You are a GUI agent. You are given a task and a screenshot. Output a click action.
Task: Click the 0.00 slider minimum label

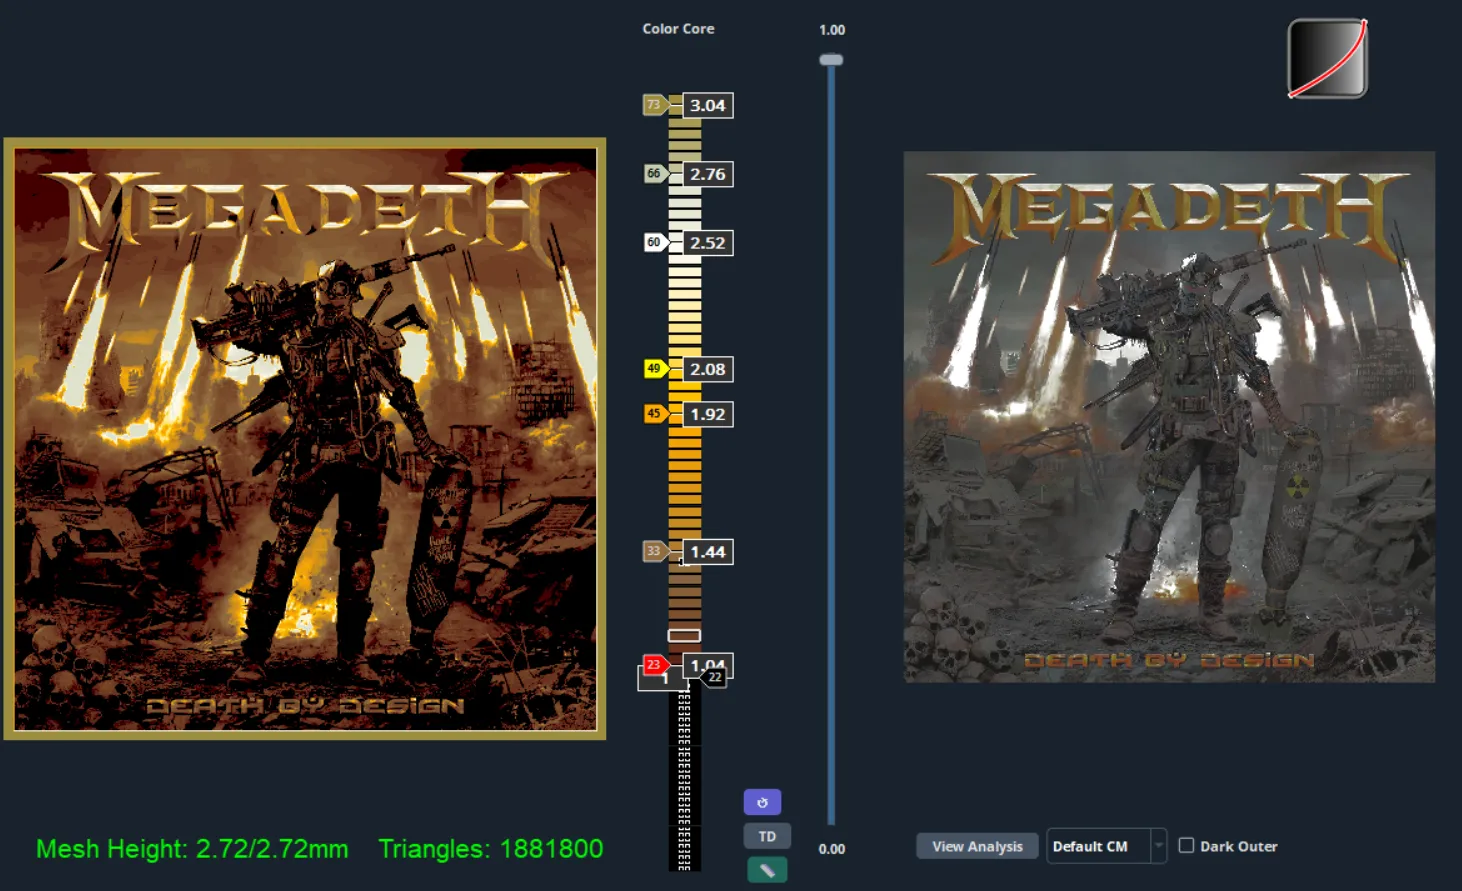tap(832, 849)
